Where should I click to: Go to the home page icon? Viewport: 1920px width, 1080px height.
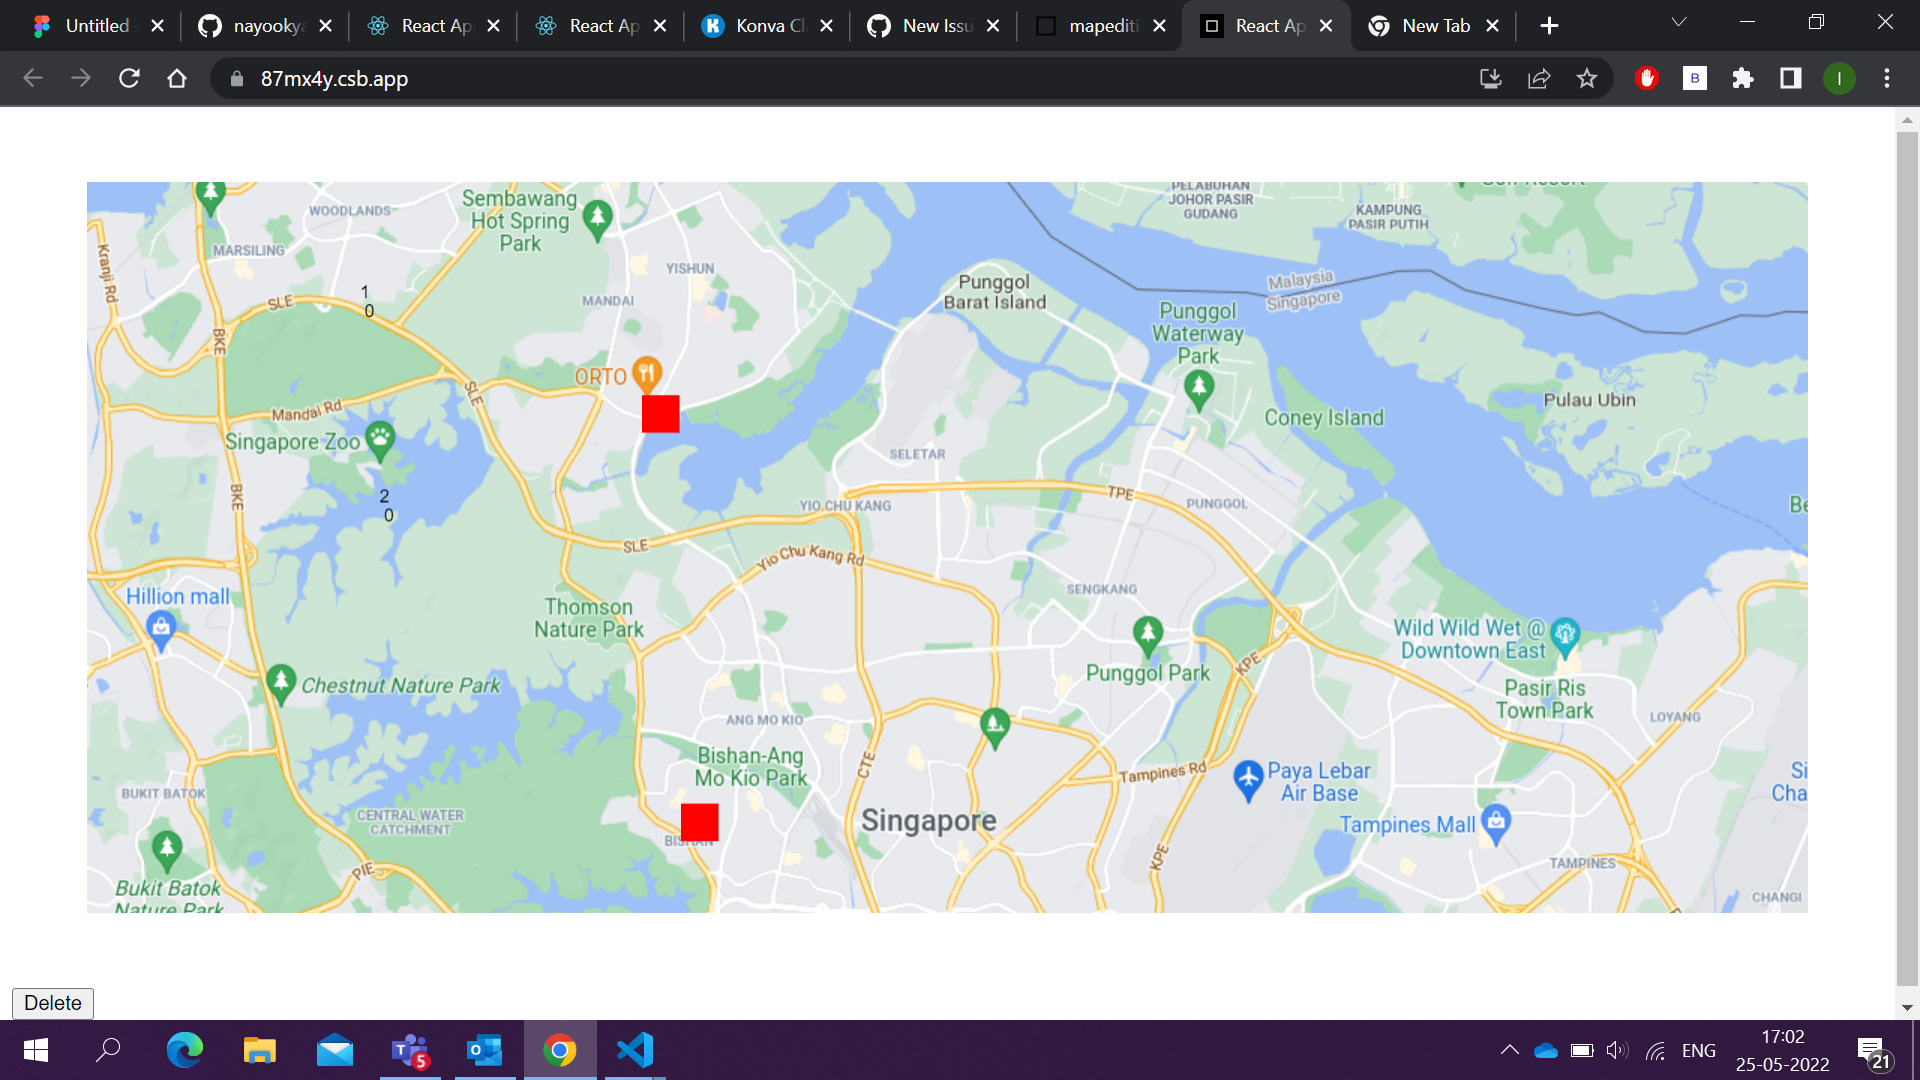coord(177,78)
